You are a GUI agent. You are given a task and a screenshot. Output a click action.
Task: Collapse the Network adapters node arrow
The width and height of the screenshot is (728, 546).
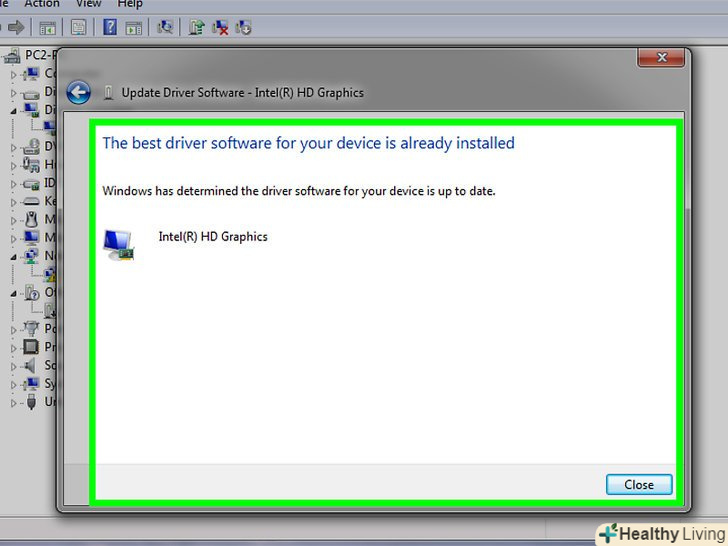(x=13, y=257)
